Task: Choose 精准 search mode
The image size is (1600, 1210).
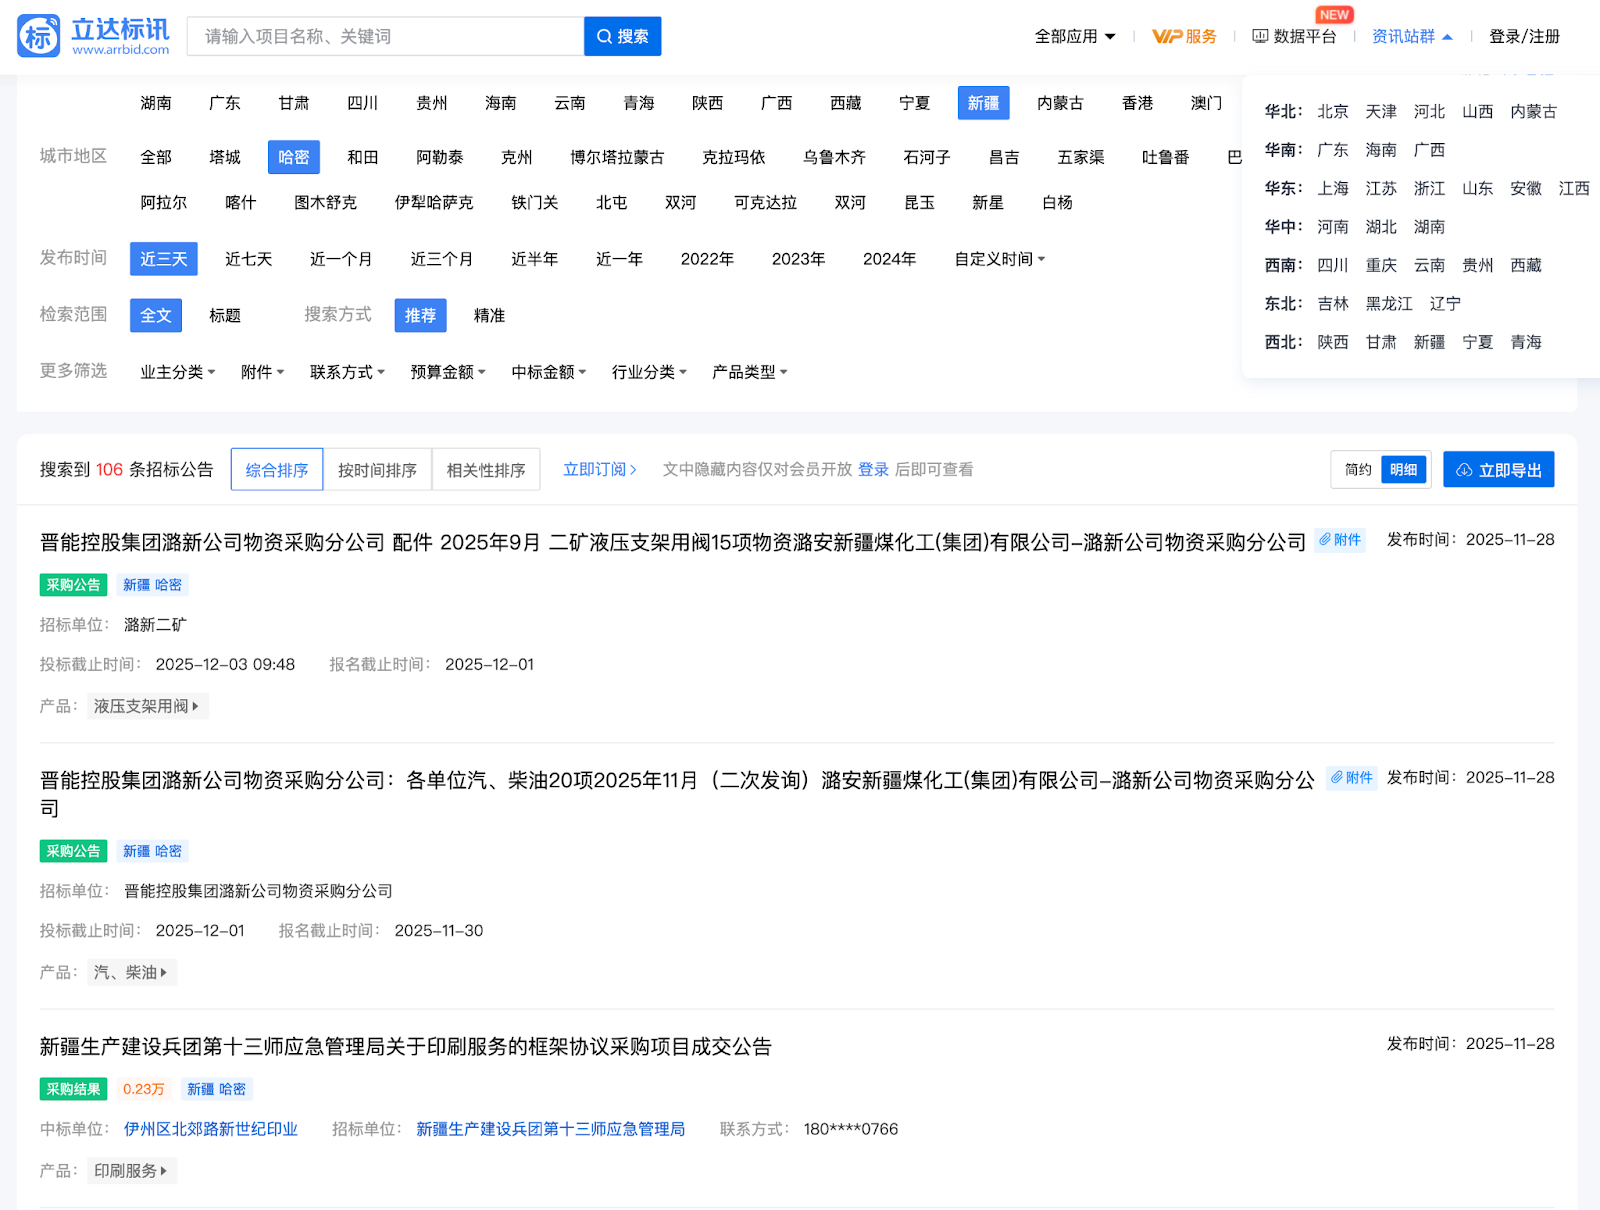Action: coord(489,316)
